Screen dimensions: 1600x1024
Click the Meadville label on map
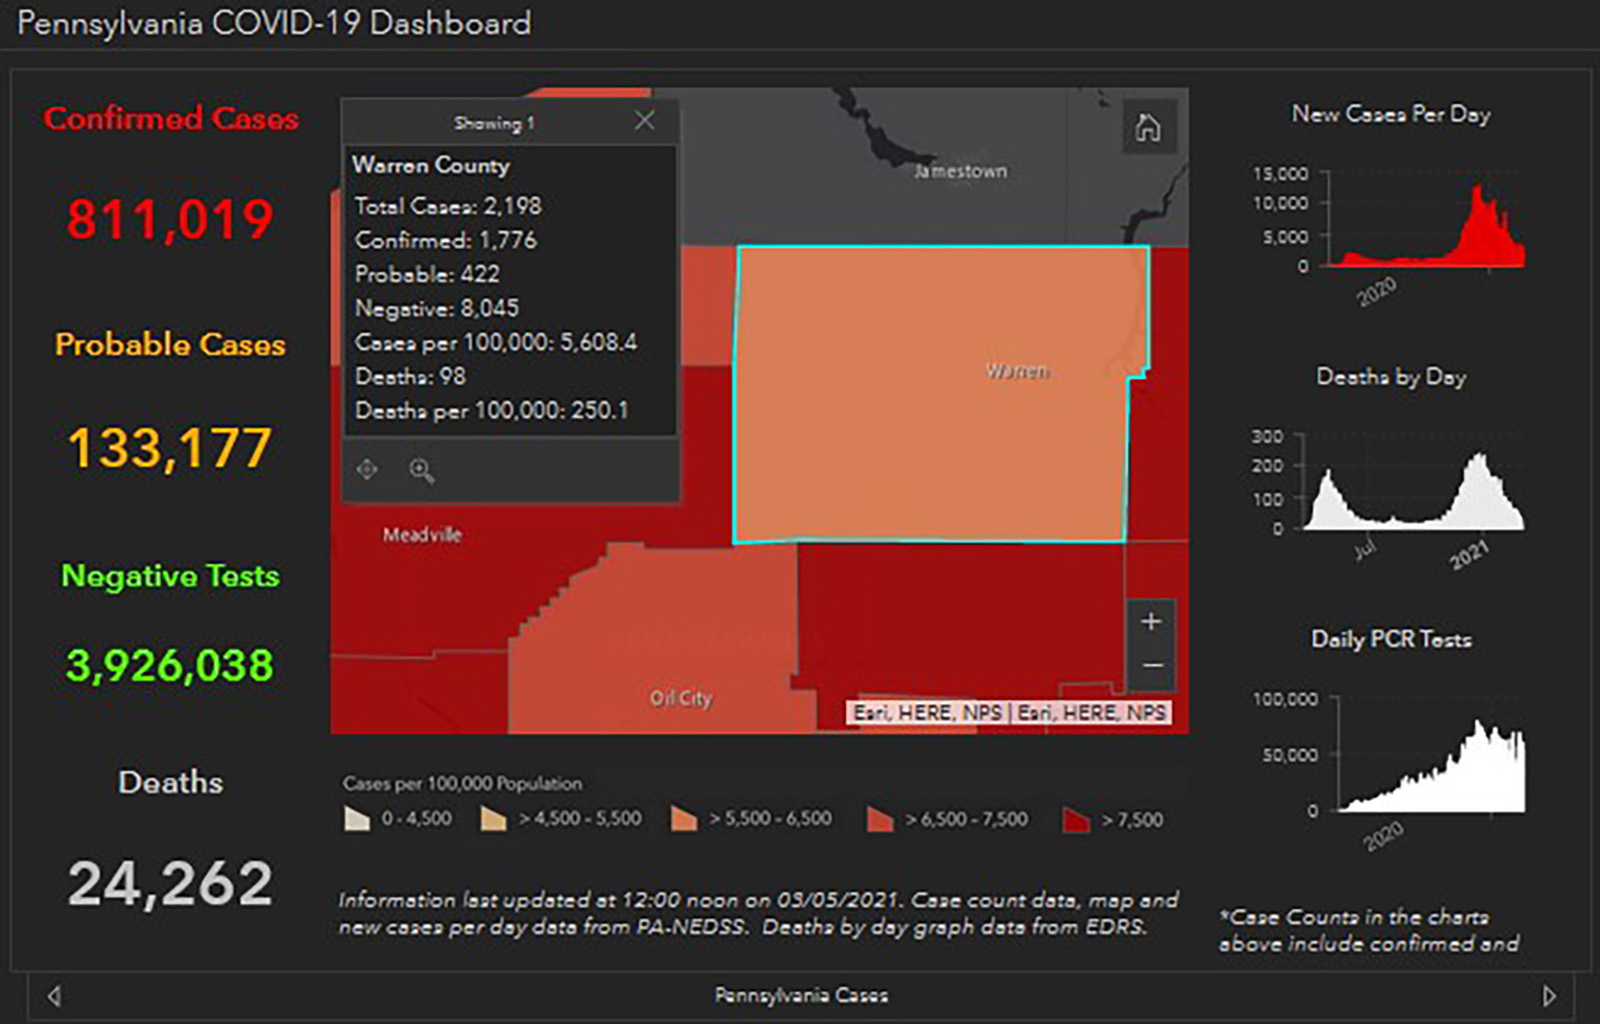pos(422,535)
